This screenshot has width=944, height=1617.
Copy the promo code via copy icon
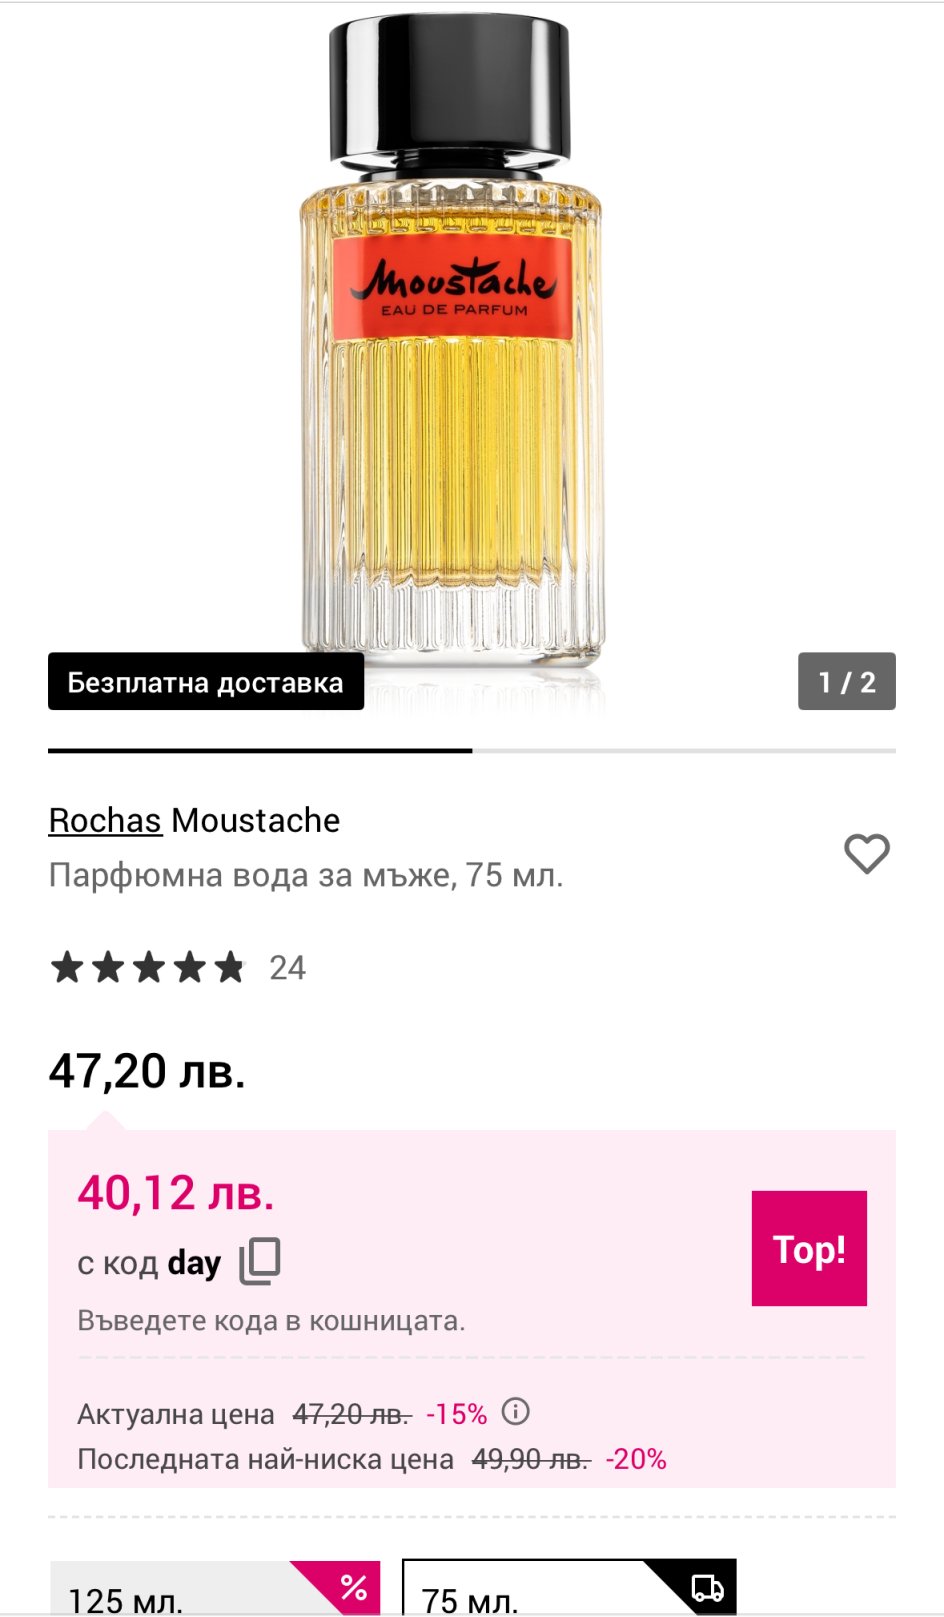pyautogui.click(x=260, y=1260)
